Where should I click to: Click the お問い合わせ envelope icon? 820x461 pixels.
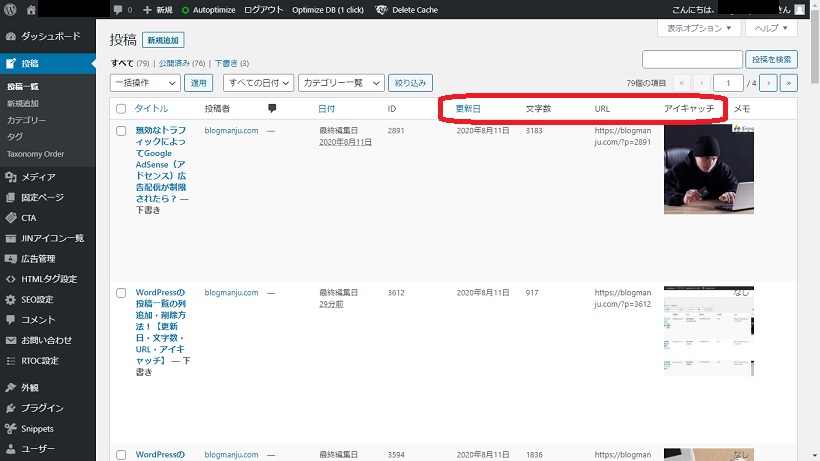(x=10, y=340)
